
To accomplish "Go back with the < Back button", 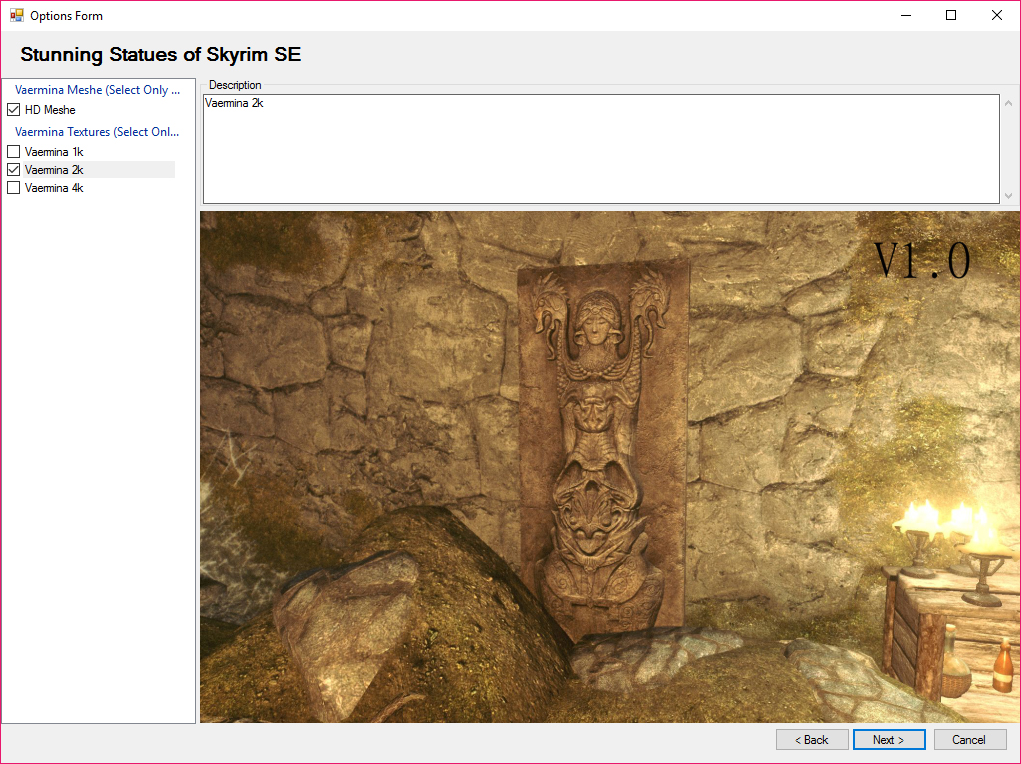I will [x=812, y=740].
